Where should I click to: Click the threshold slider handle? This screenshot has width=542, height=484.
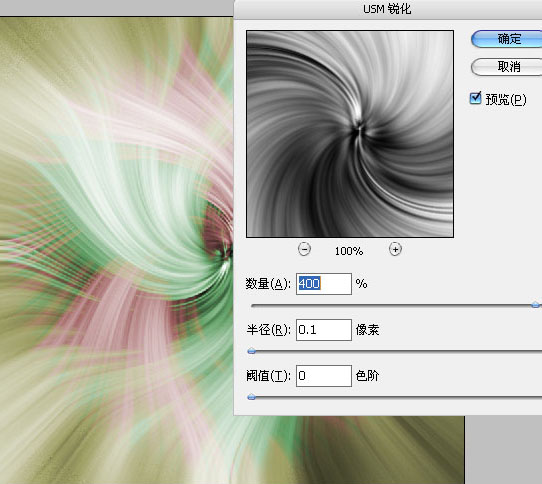point(252,397)
